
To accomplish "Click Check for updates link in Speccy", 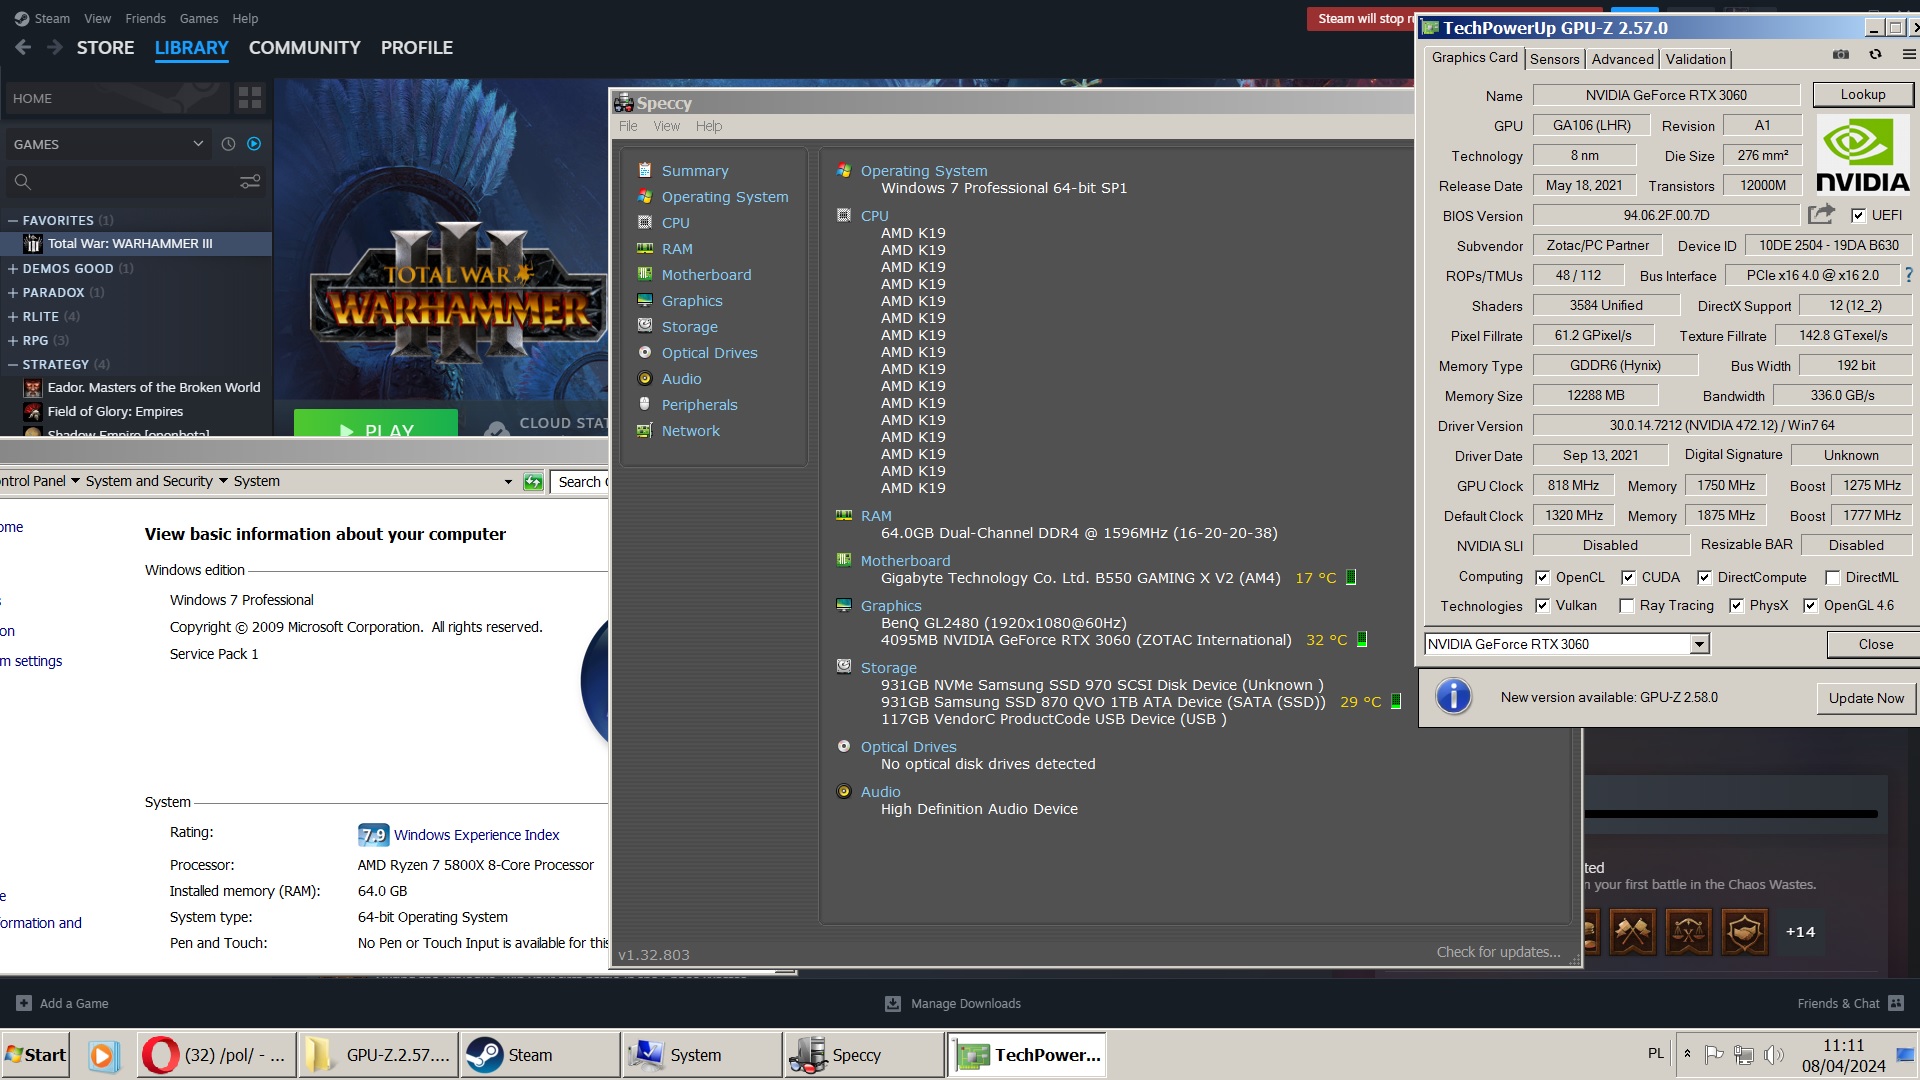I will click(1498, 952).
